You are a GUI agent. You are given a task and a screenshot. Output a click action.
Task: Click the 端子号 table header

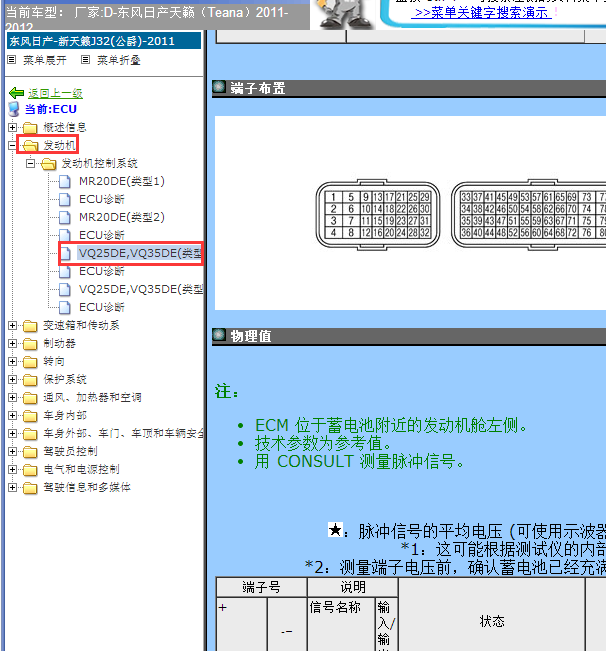point(261,587)
